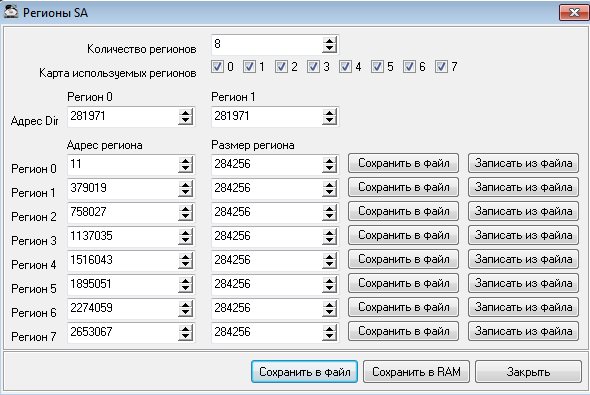Click Записать из файла for Регион 7
Screen dimensions: 590x395
click(523, 331)
